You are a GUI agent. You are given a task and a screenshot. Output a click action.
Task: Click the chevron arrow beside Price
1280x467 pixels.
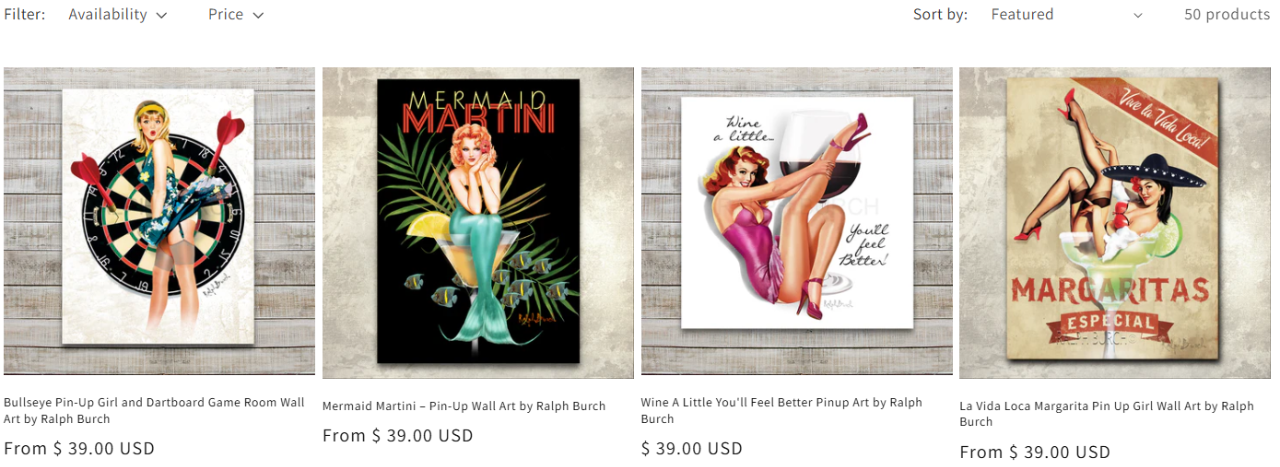point(258,16)
